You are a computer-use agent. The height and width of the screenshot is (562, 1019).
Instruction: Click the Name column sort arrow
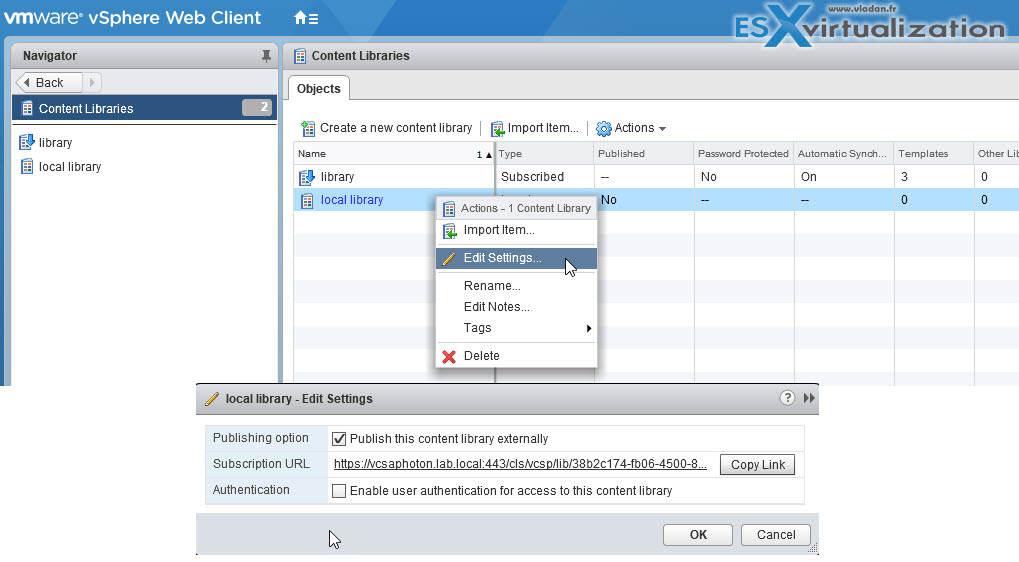[x=489, y=155]
